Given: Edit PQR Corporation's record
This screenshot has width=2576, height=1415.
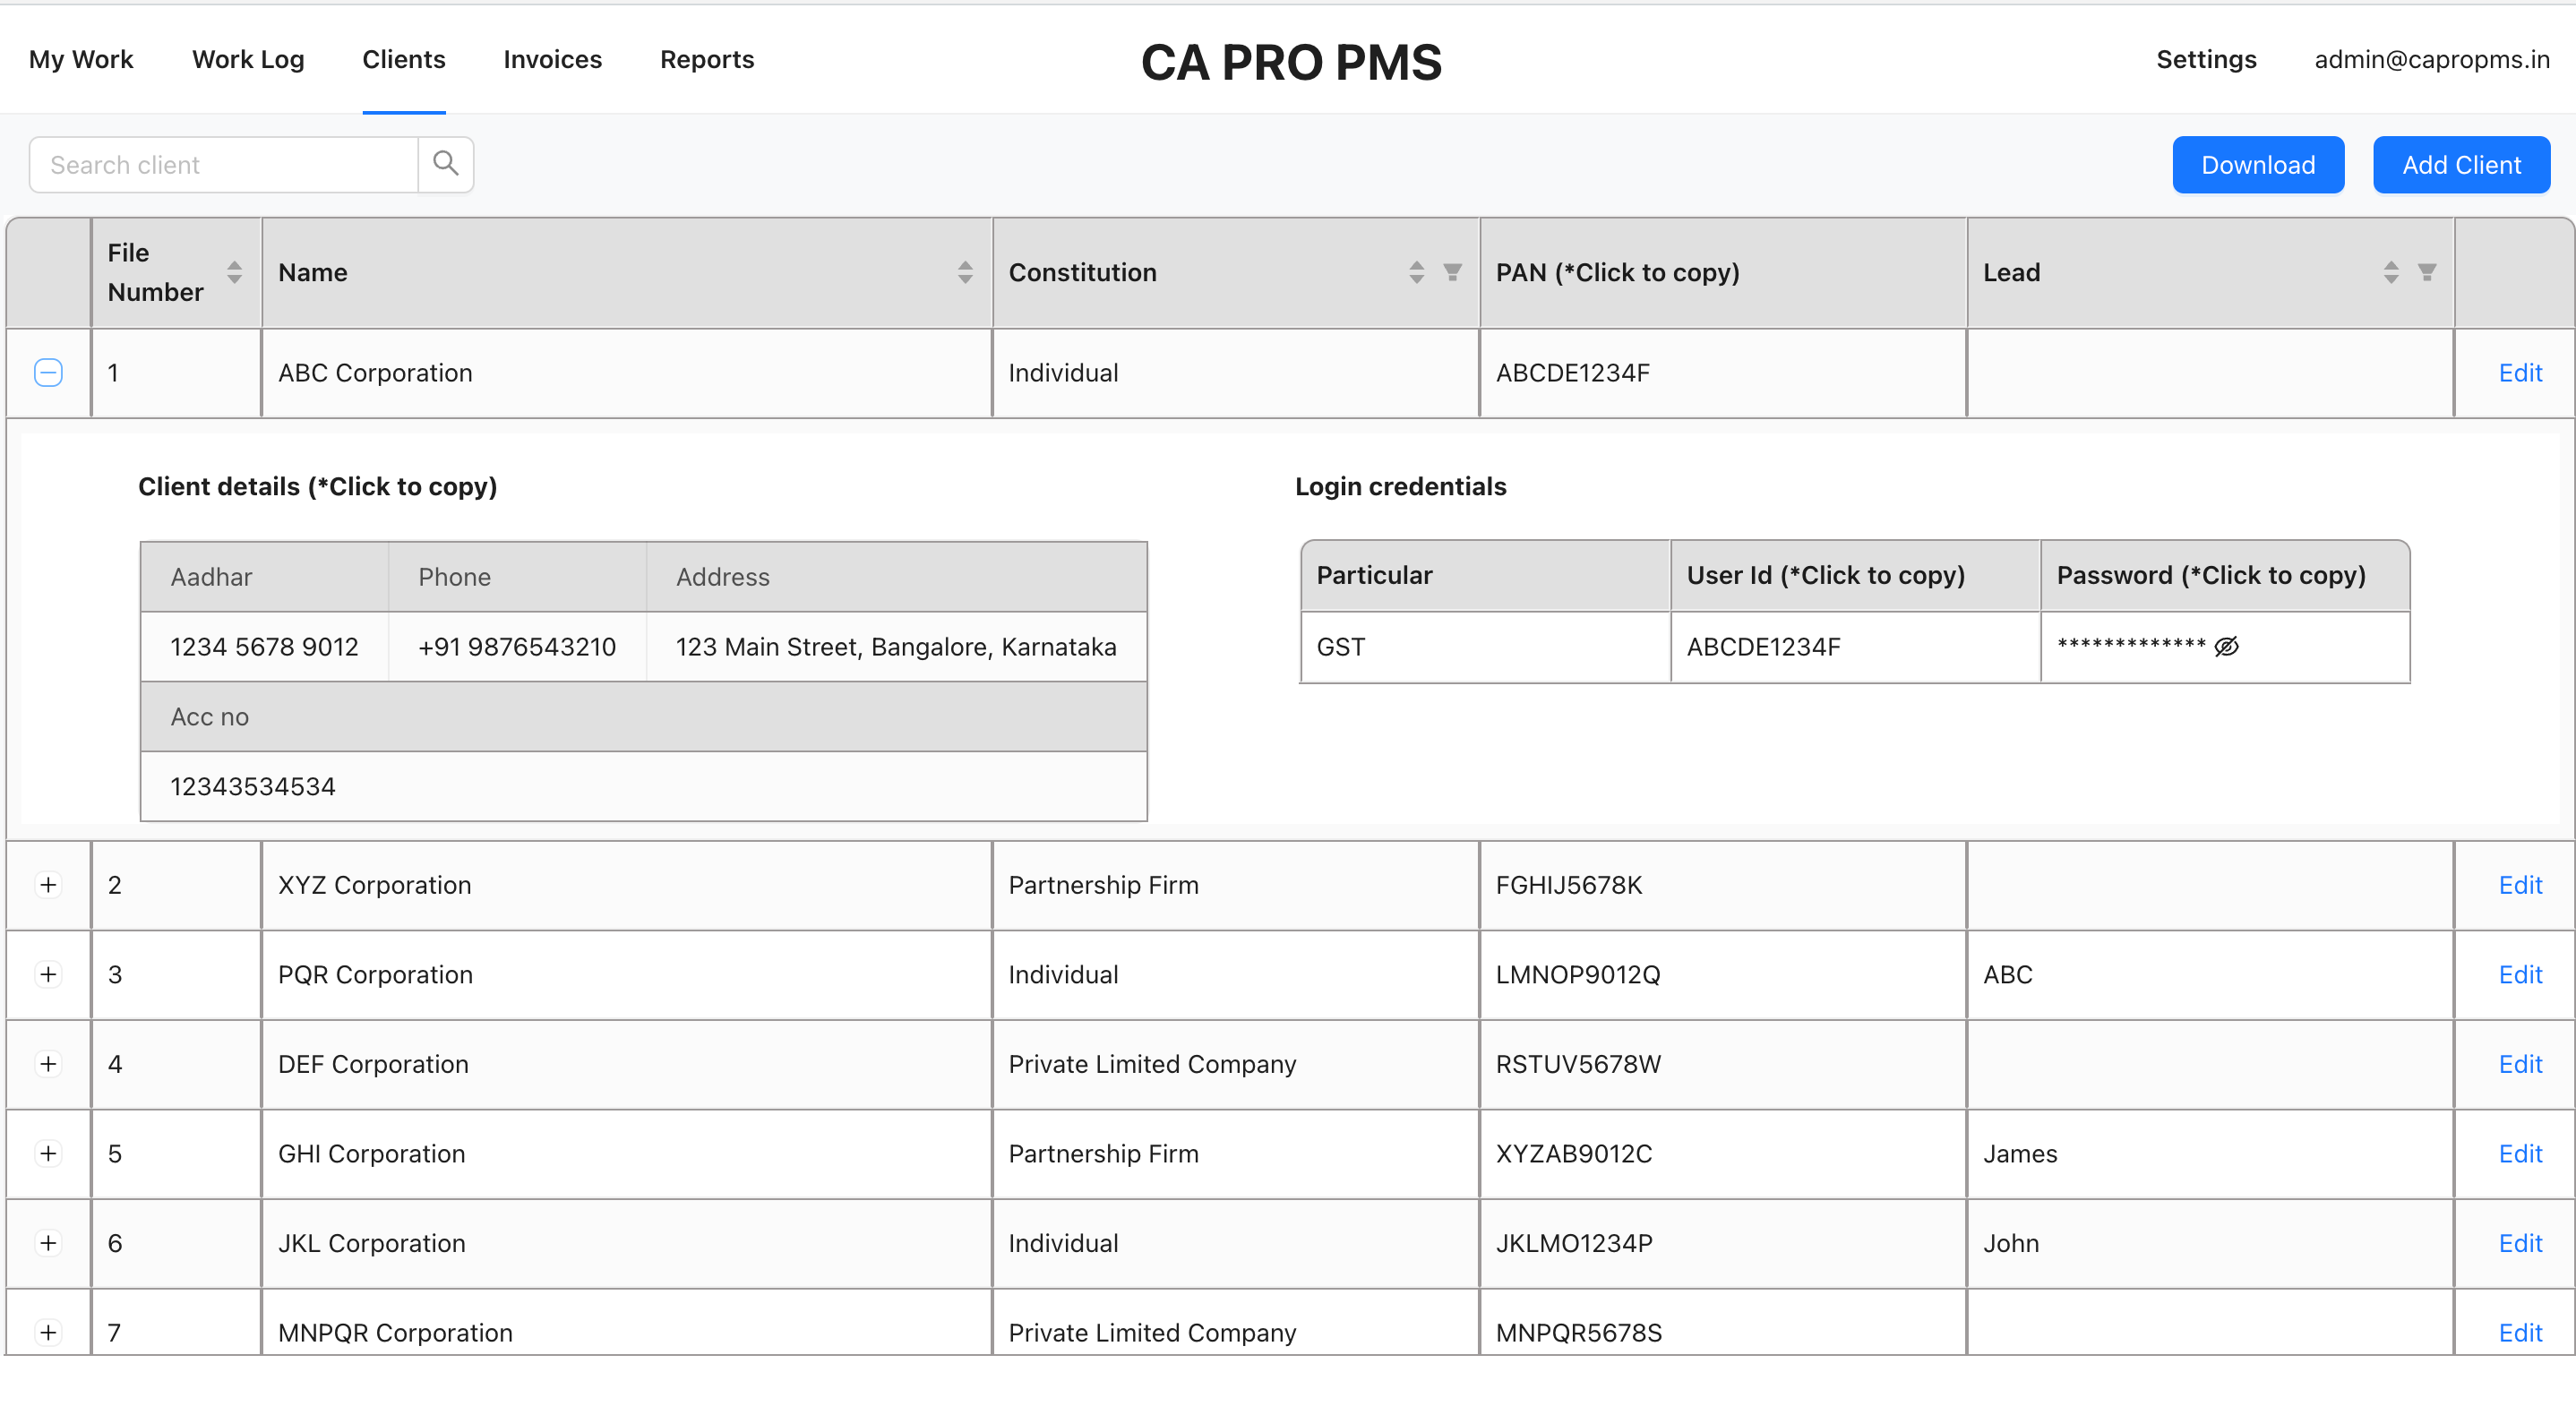Looking at the screenshot, I should pos(2520,973).
